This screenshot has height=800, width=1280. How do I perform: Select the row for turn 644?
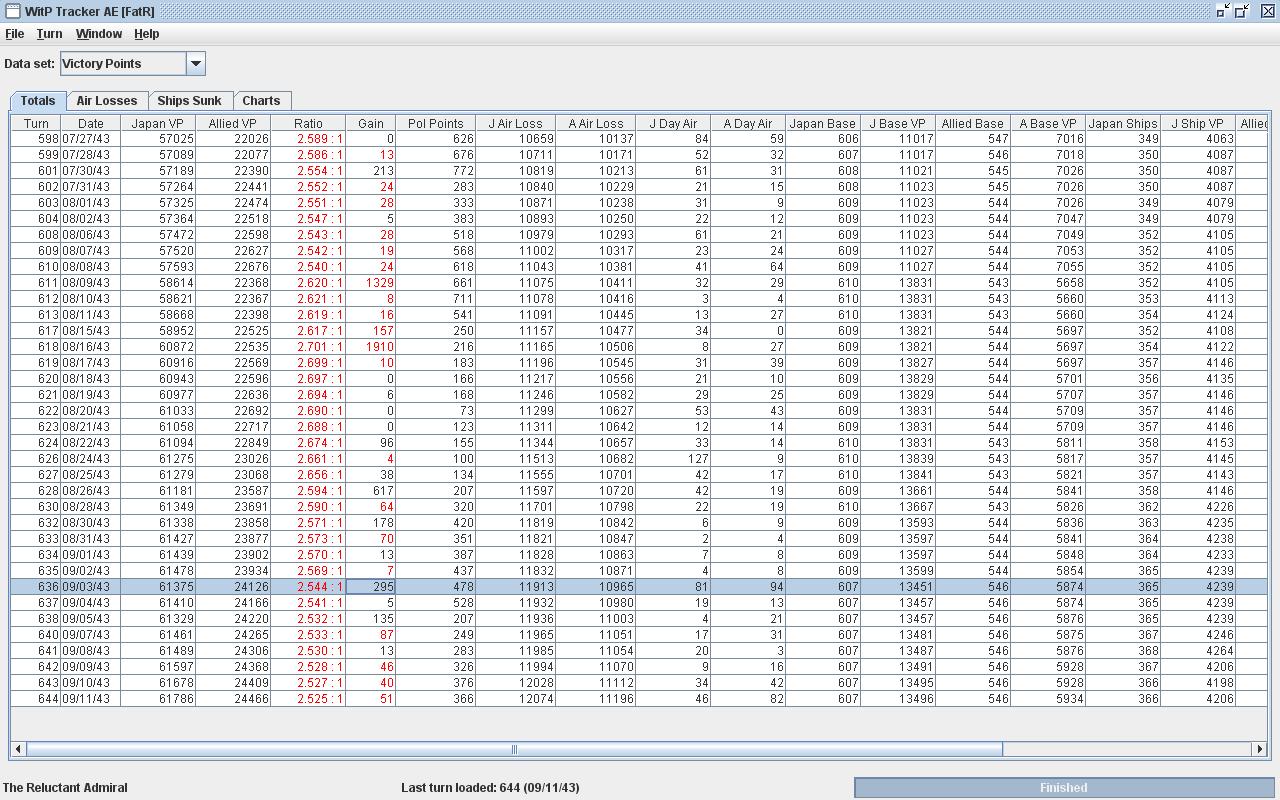[640, 699]
